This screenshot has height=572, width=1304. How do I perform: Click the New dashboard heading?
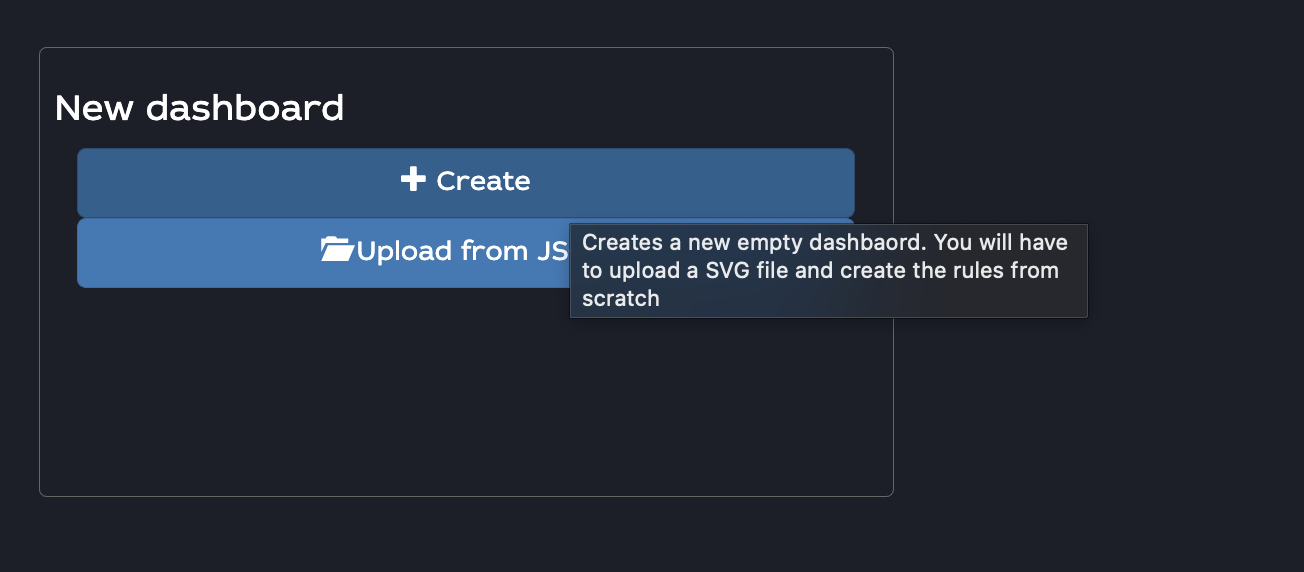(199, 108)
